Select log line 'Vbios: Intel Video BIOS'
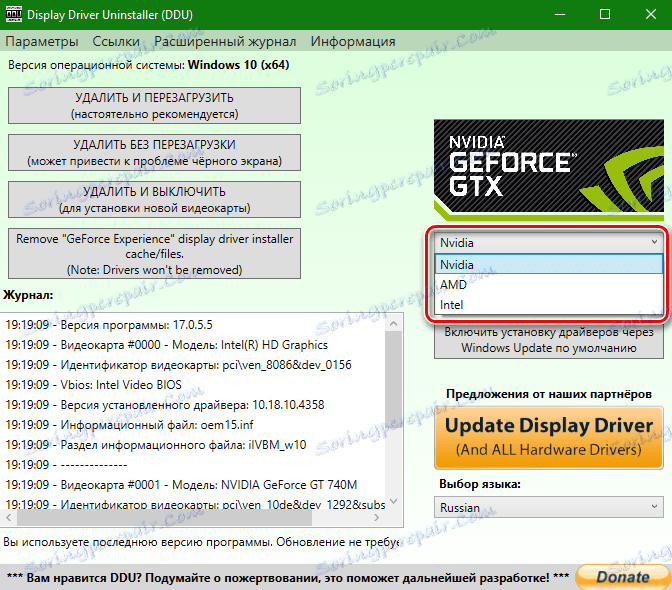 point(93,385)
